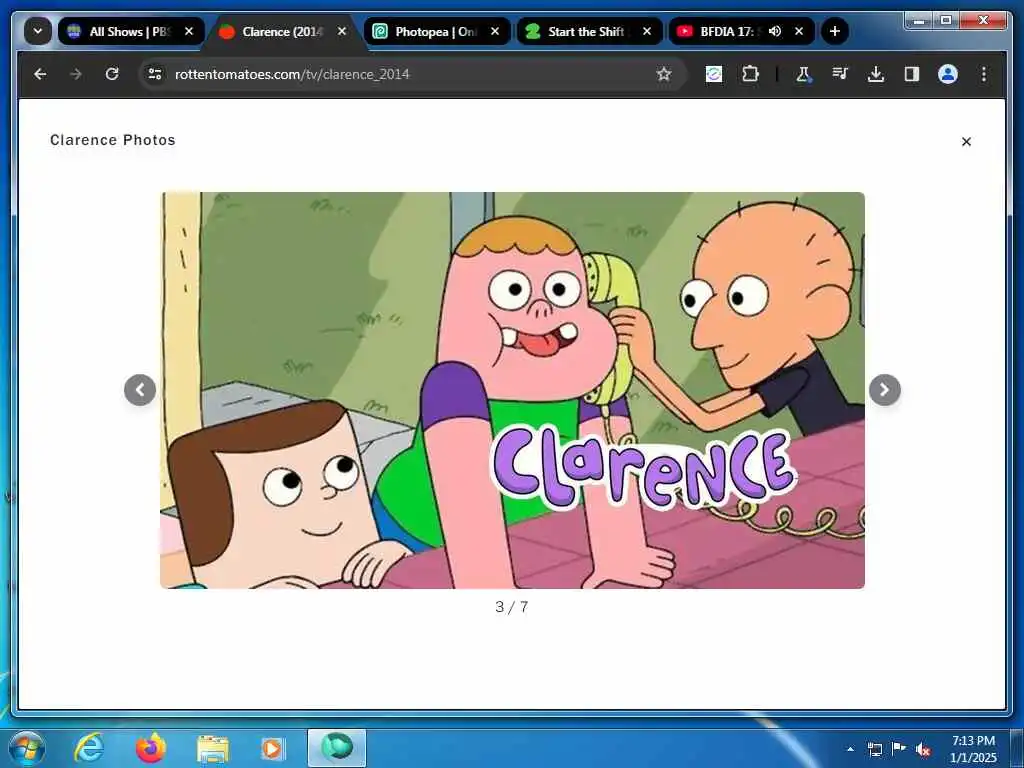Open Windows Explorer folder icon

(213, 748)
